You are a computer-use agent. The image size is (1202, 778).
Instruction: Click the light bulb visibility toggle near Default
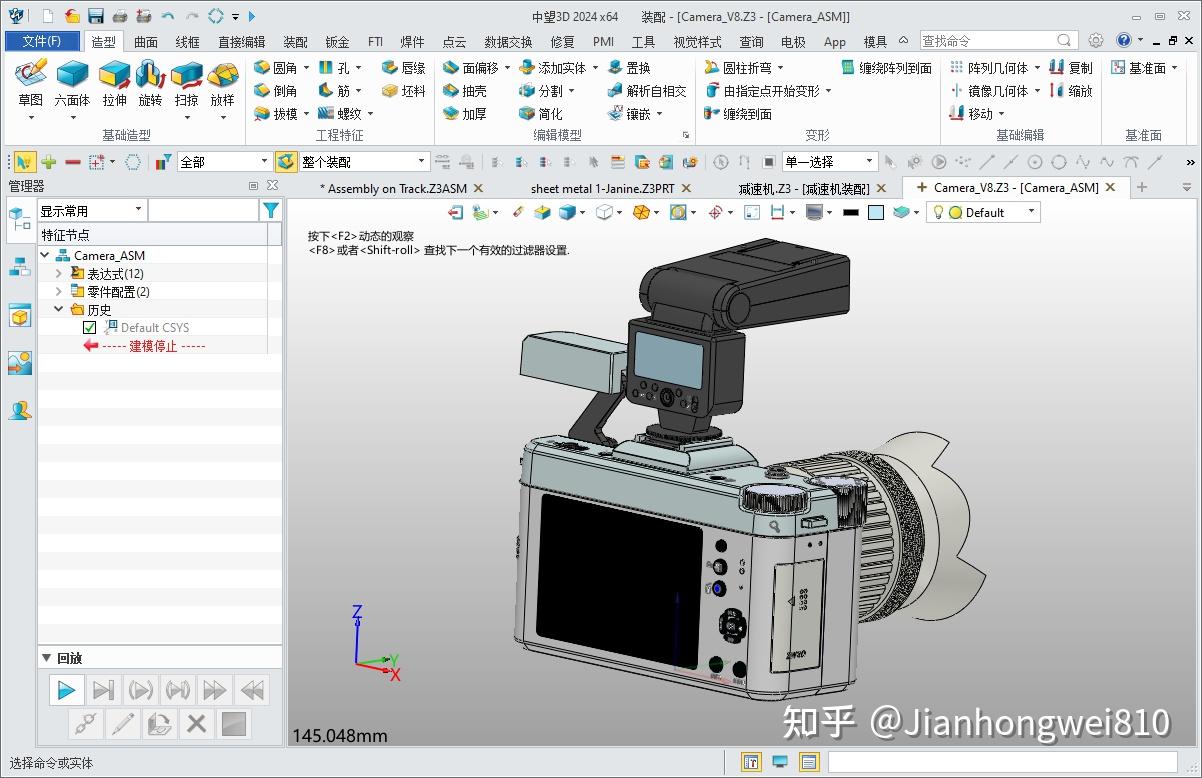938,212
